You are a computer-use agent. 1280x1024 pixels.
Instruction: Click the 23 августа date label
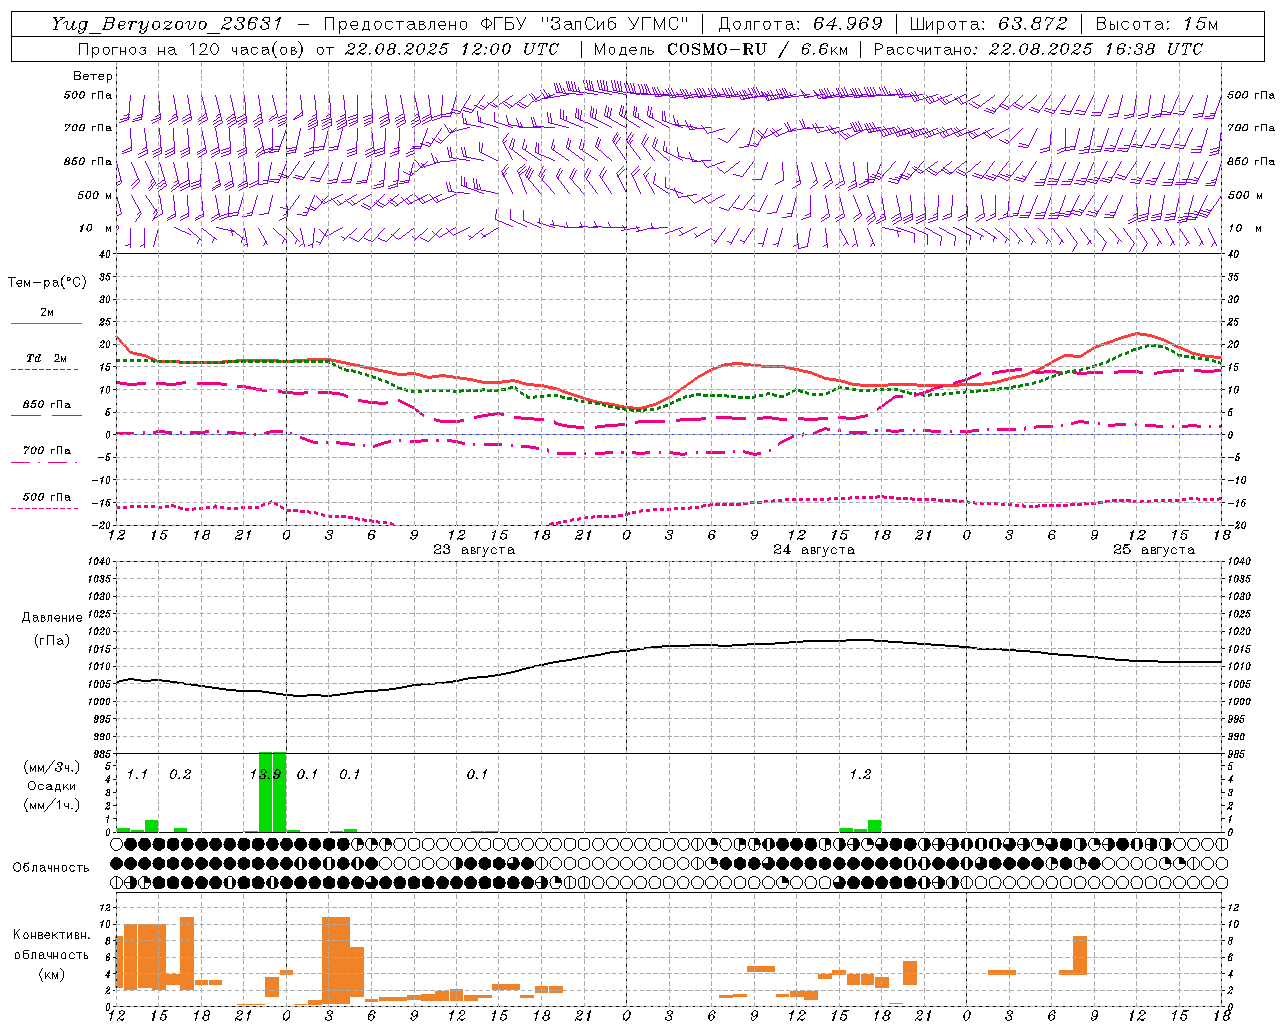click(474, 550)
